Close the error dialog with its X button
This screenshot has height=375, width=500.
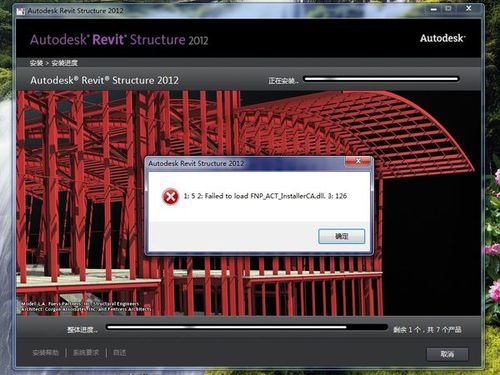pyautogui.click(x=358, y=161)
